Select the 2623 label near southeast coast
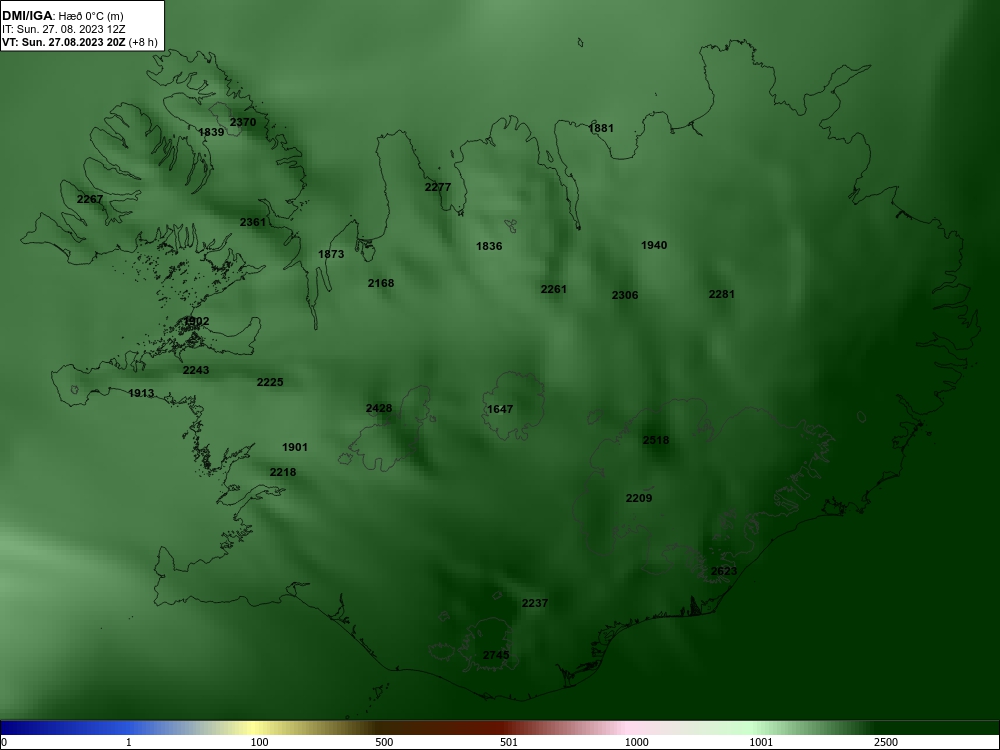The height and width of the screenshot is (750, 1000). (x=724, y=571)
